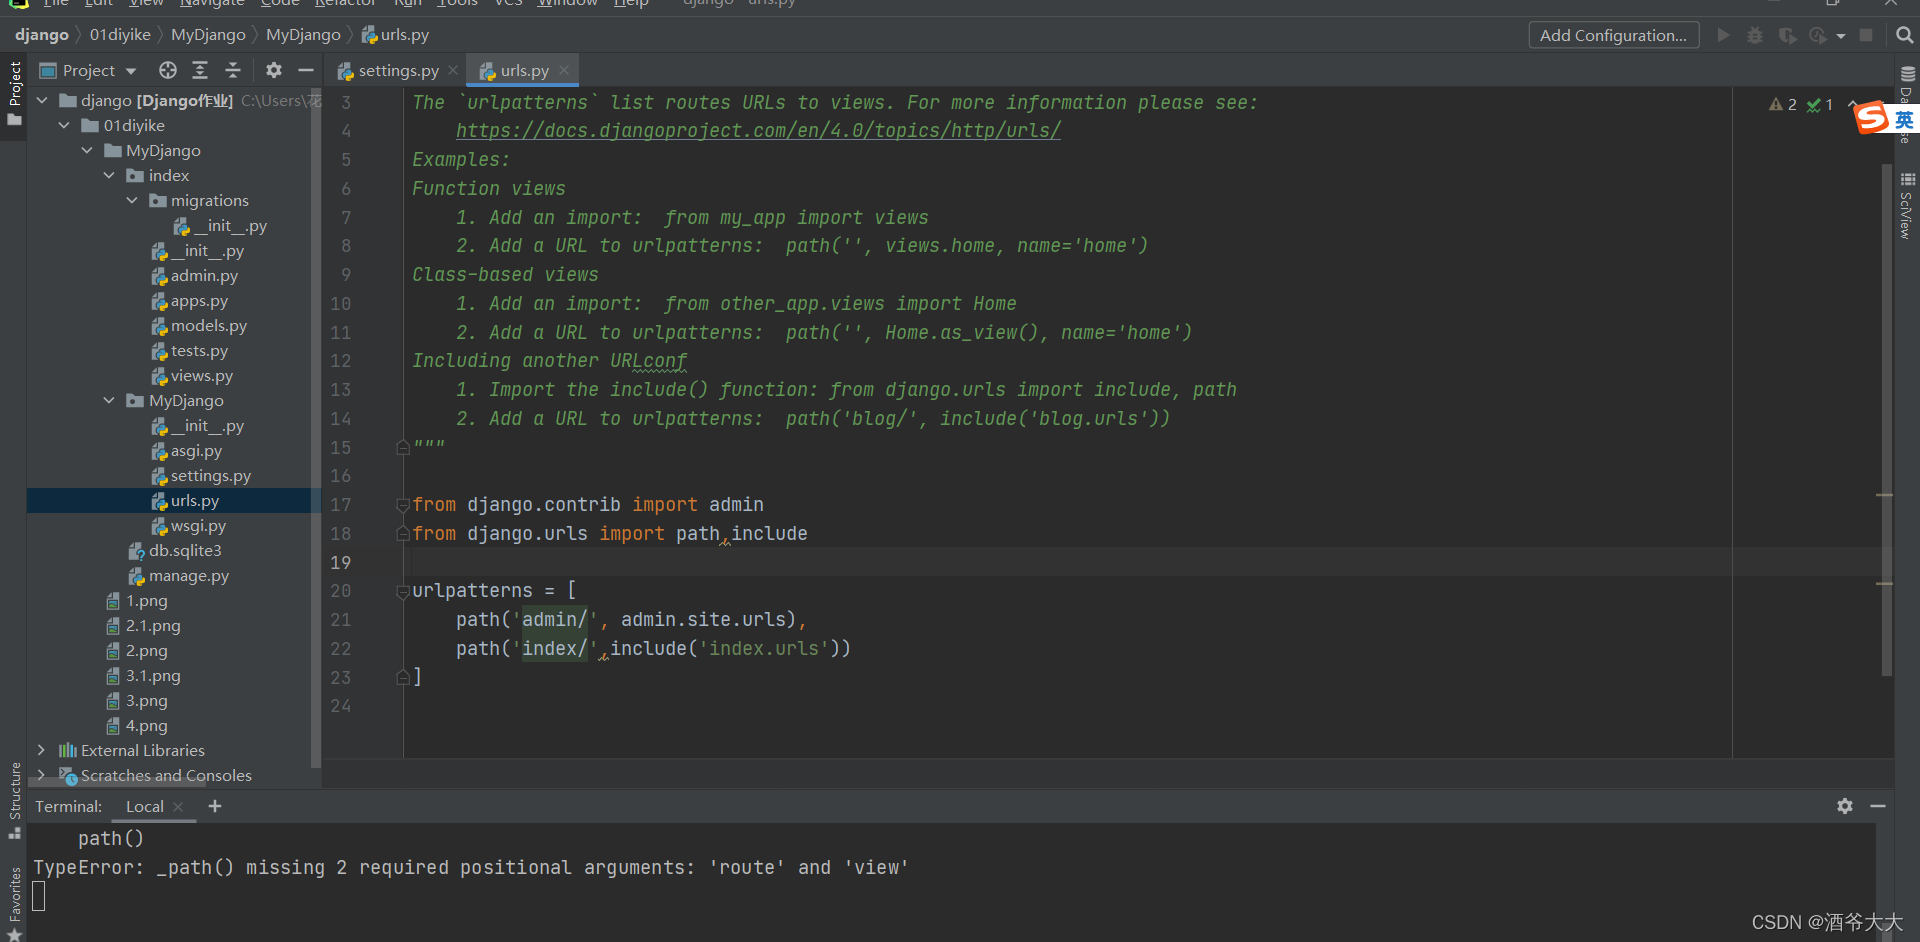This screenshot has width=1920, height=942.
Task: Click the urls.py breadcrumb item
Action: click(x=395, y=35)
